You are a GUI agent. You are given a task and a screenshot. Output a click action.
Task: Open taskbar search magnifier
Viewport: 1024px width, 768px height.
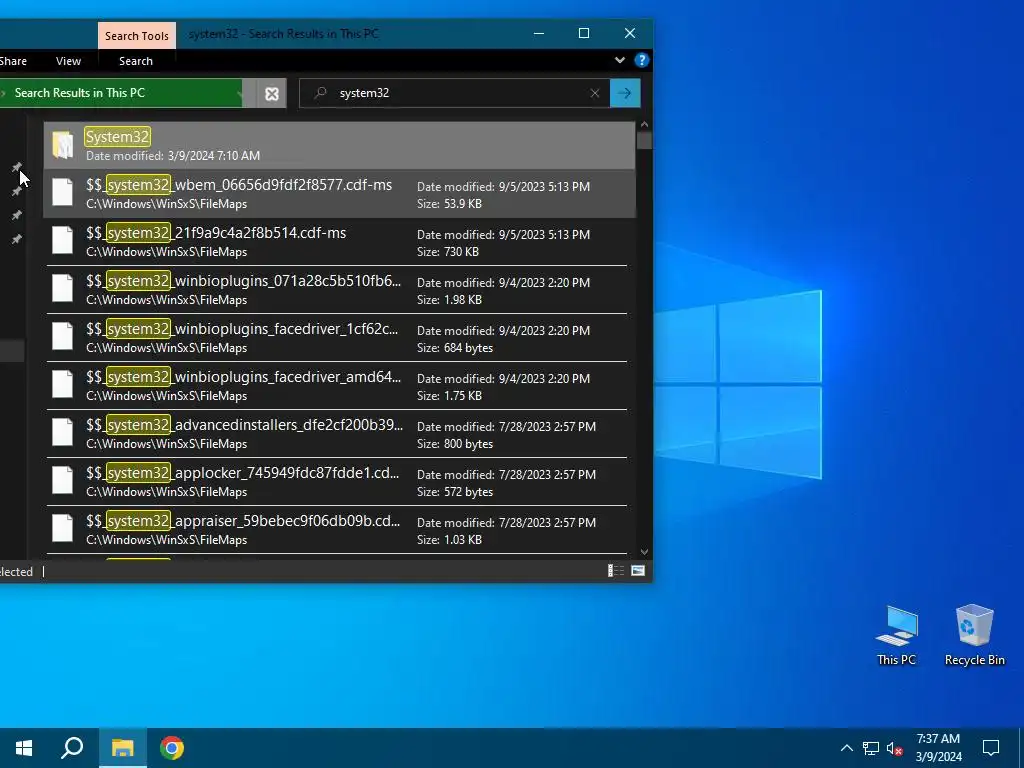tap(72, 748)
